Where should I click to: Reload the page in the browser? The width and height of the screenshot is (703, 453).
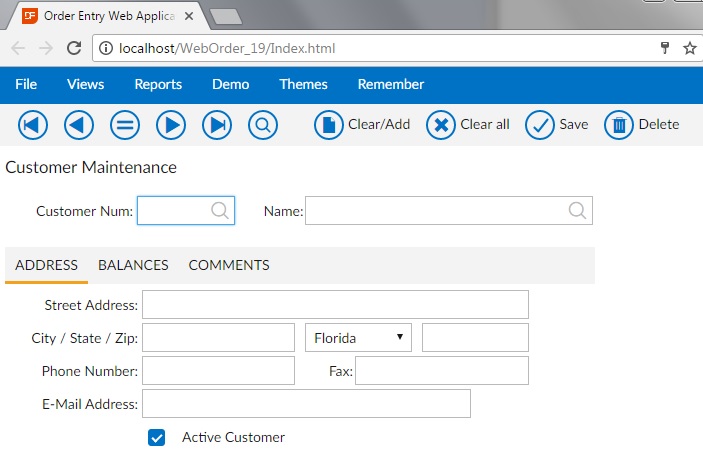pos(74,48)
